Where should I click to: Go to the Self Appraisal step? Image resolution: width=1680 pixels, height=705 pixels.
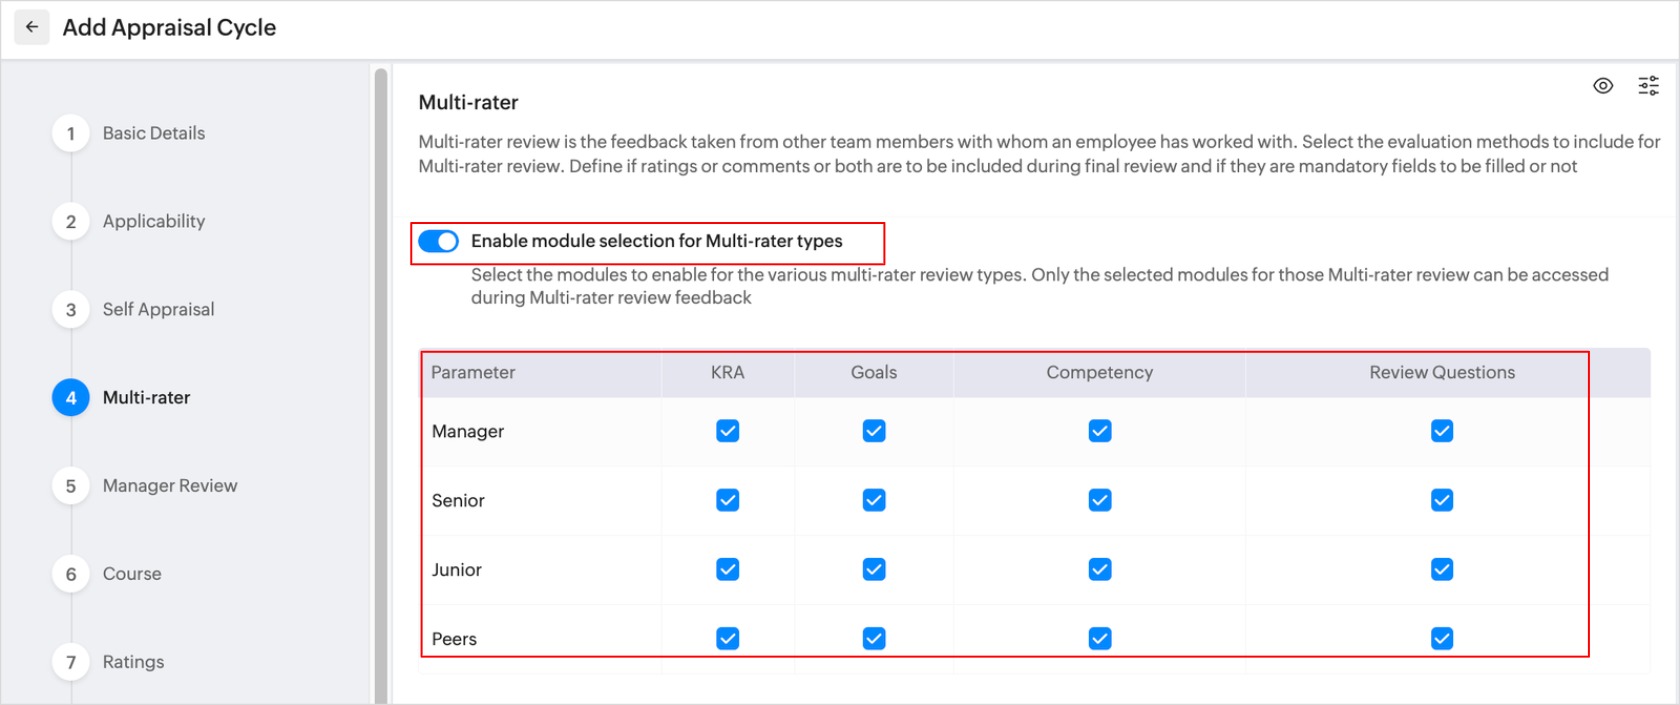tap(158, 309)
